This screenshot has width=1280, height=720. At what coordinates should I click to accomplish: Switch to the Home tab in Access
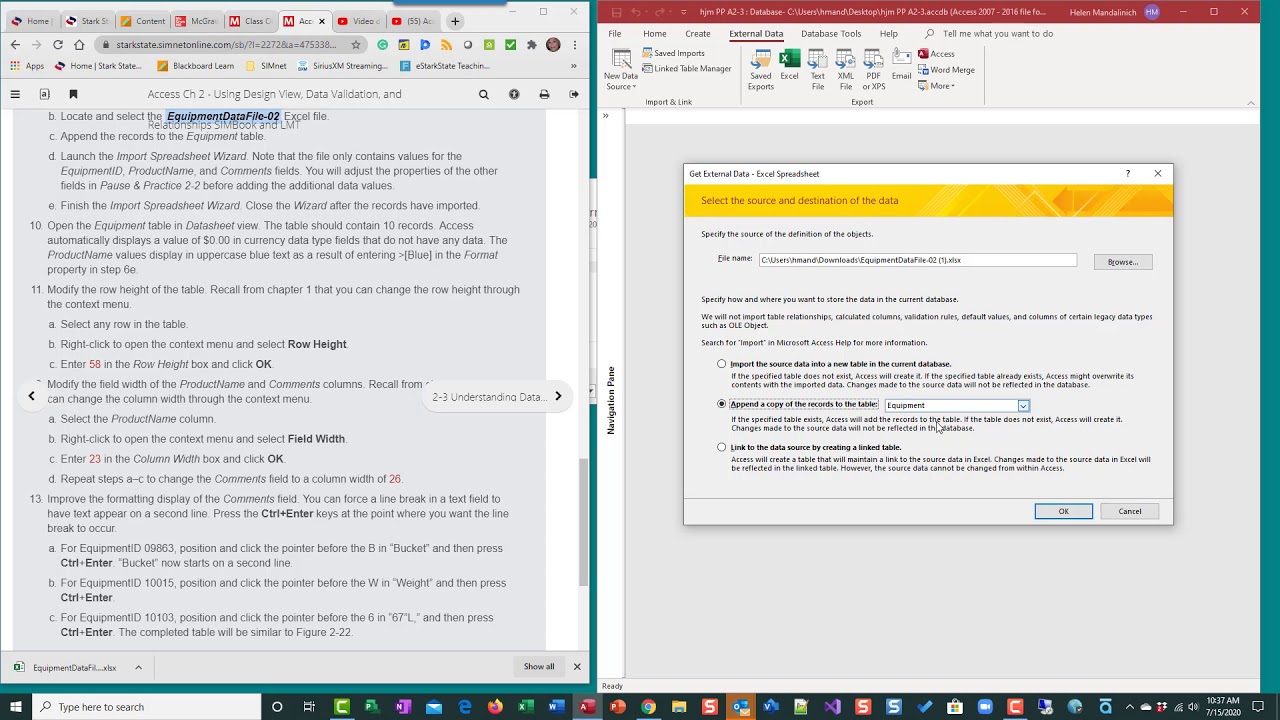click(655, 33)
